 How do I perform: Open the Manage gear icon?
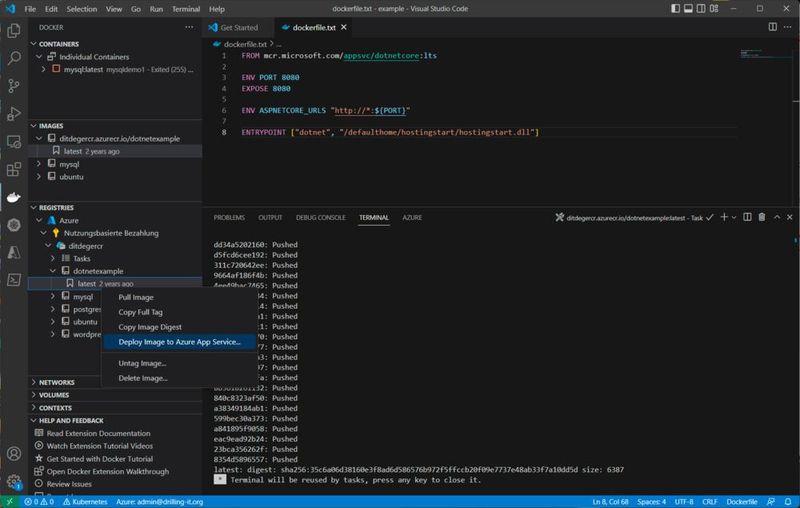pyautogui.click(x=14, y=481)
